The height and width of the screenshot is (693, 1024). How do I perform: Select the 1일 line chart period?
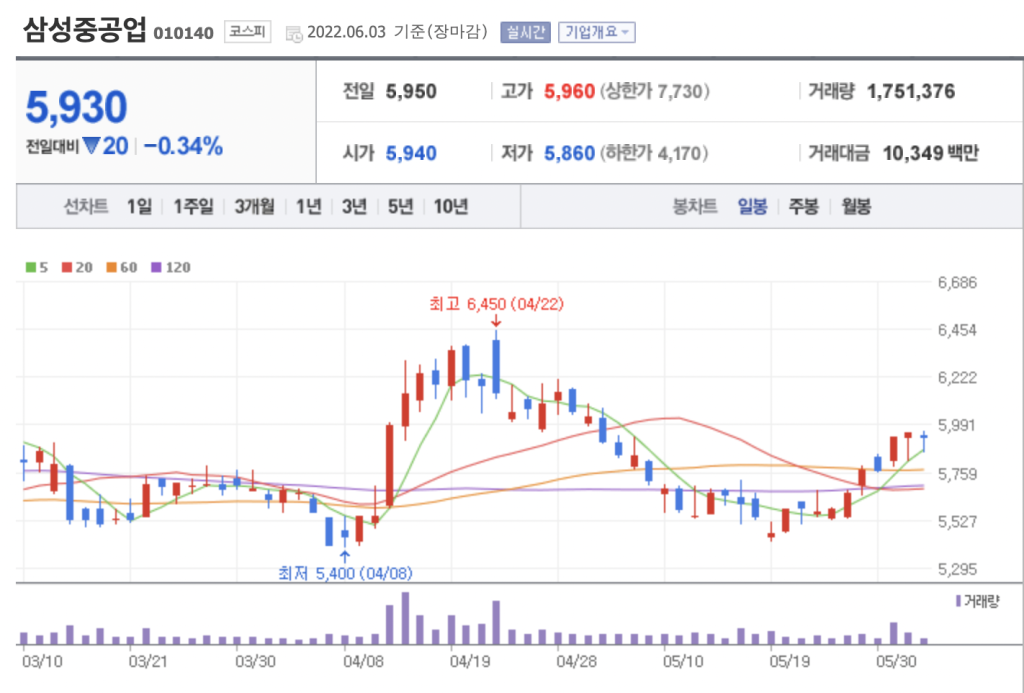pos(140,207)
